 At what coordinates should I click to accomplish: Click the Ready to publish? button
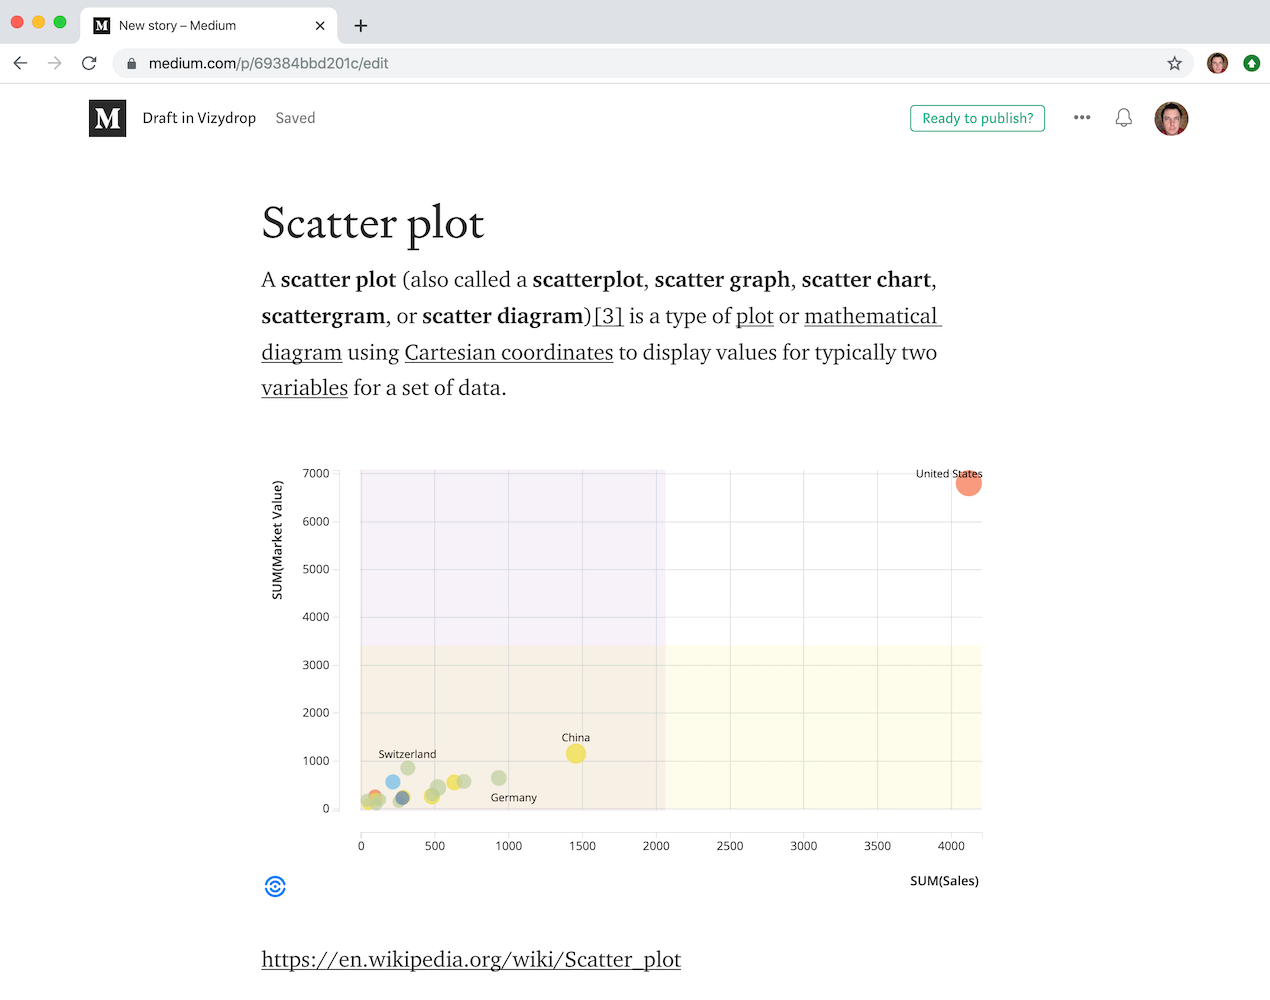(977, 118)
